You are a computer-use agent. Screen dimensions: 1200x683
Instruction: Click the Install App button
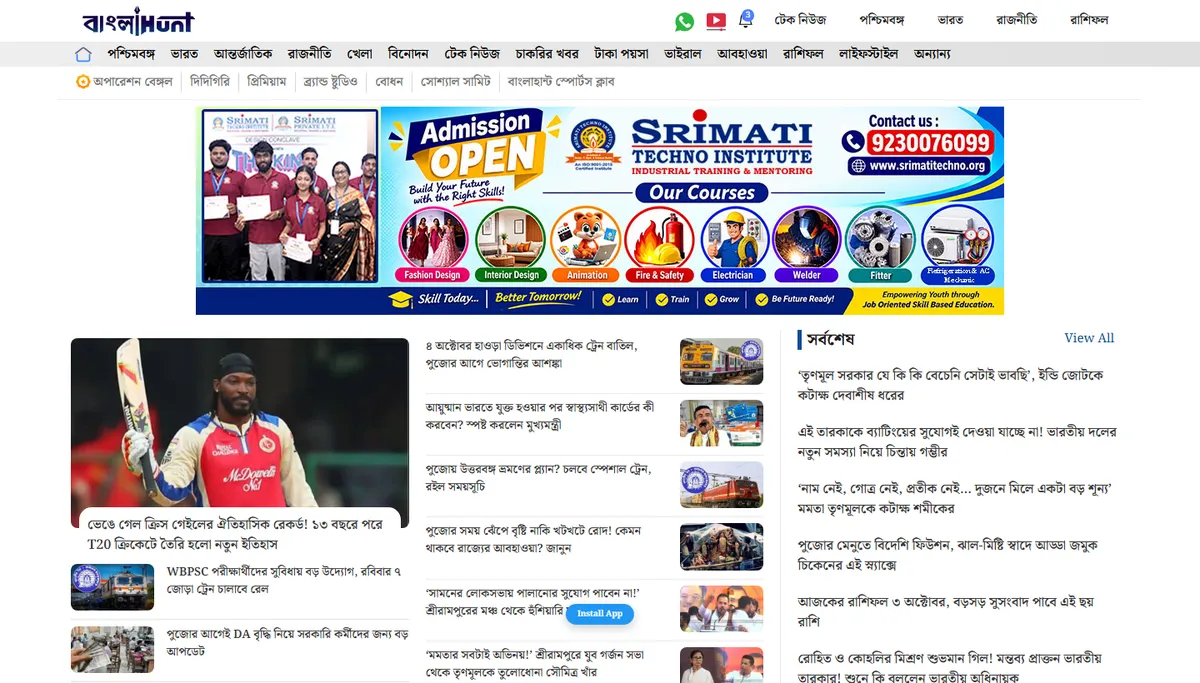(x=600, y=613)
